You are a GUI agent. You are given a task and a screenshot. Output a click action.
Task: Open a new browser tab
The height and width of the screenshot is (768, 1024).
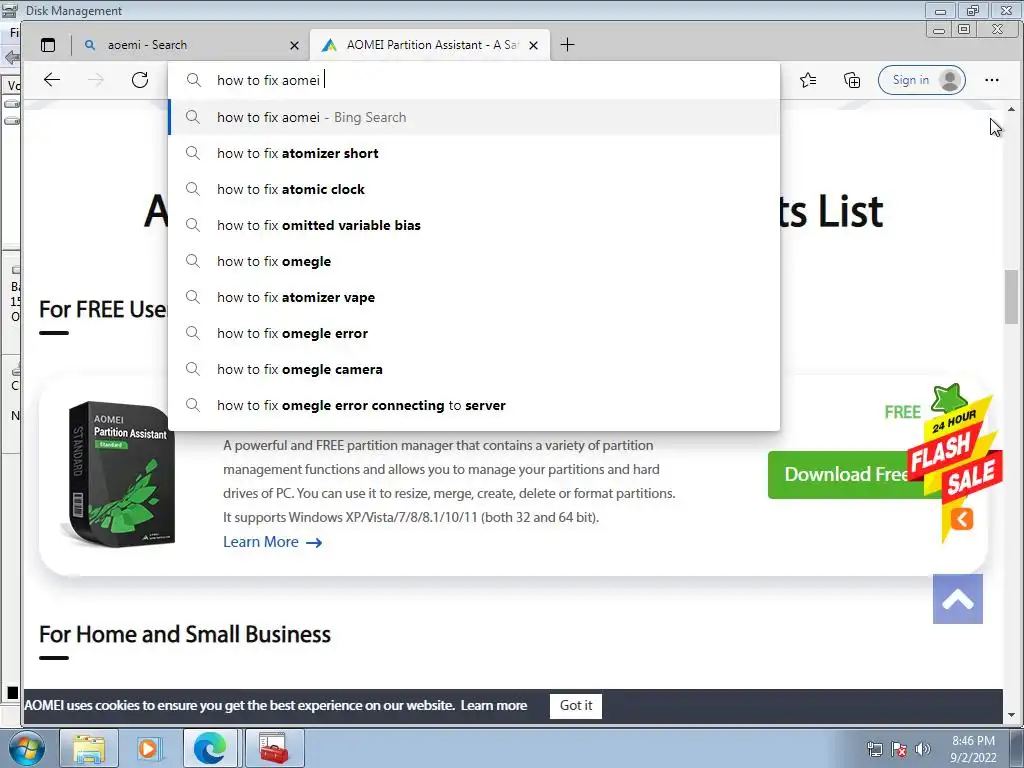pyautogui.click(x=568, y=44)
